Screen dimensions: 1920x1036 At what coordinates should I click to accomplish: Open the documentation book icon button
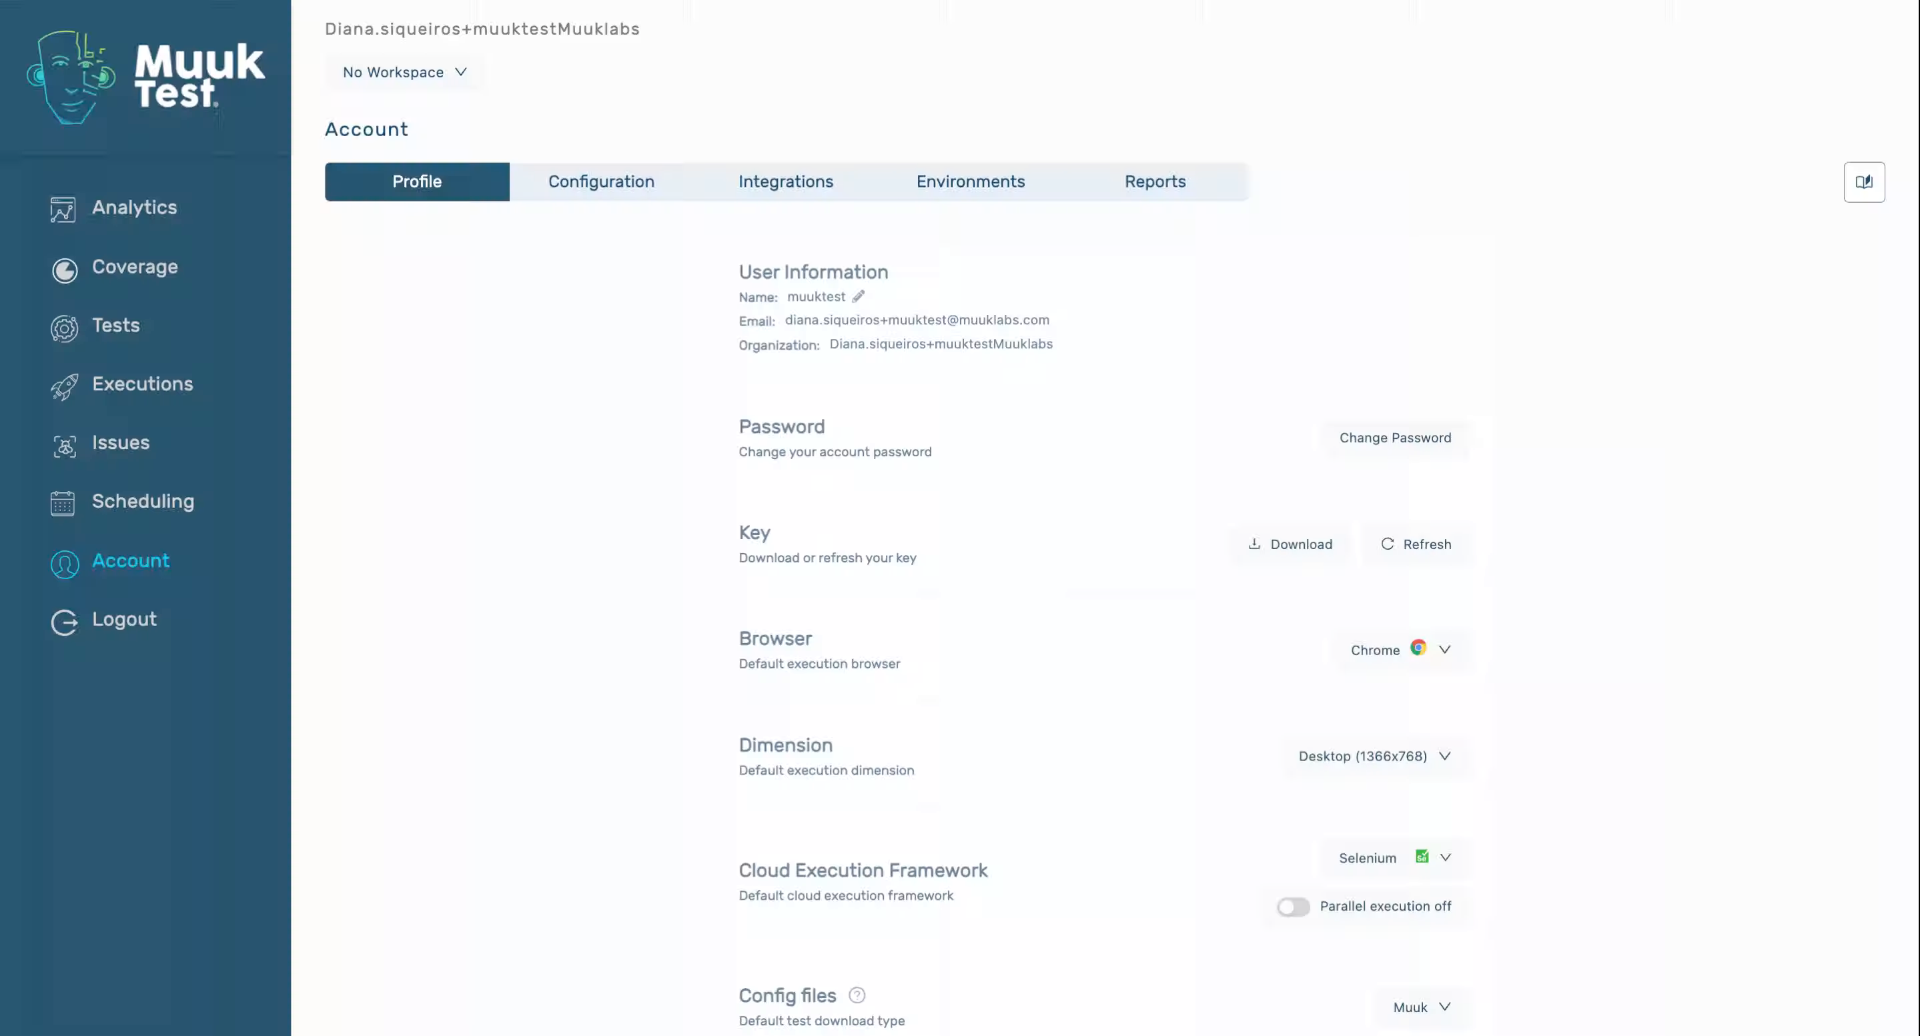coord(1864,182)
